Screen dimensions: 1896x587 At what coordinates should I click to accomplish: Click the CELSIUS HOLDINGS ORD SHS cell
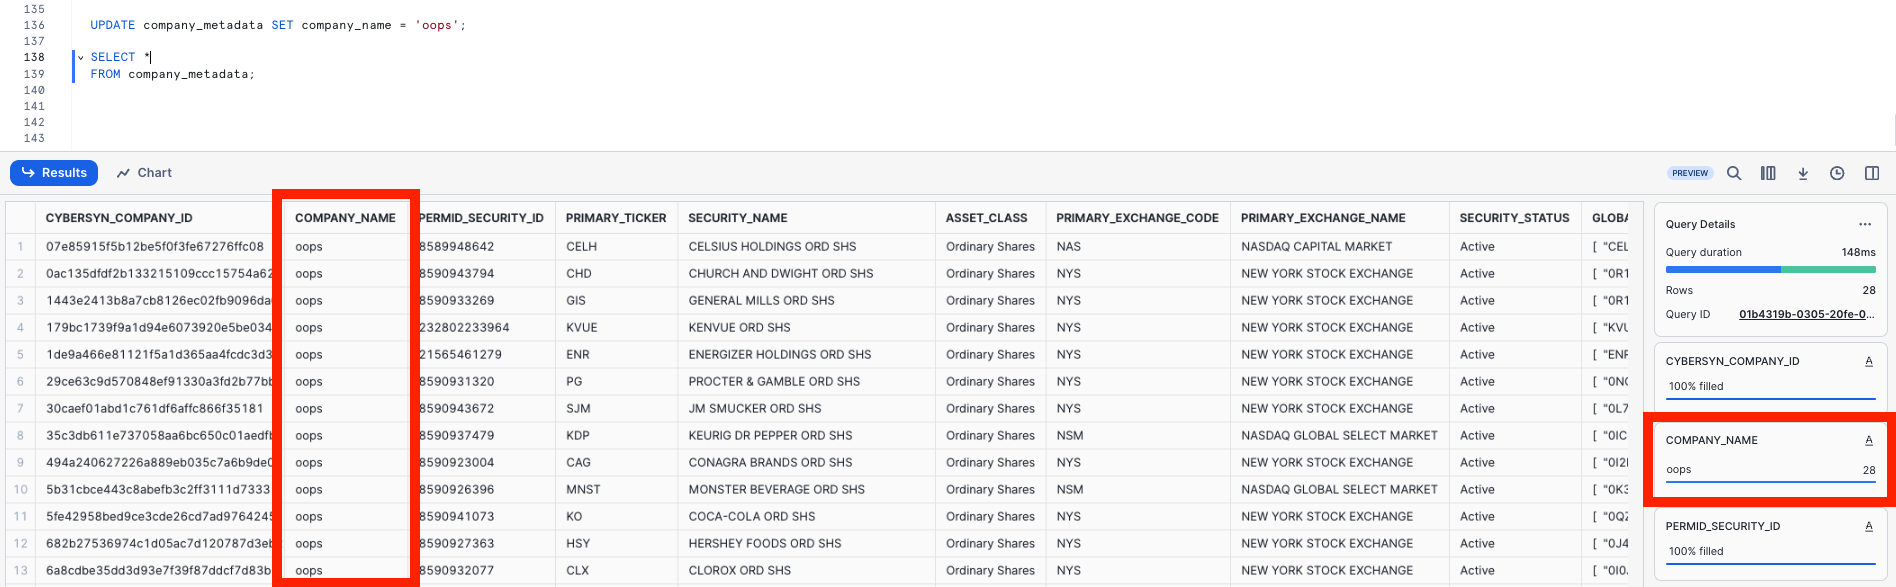tap(772, 246)
